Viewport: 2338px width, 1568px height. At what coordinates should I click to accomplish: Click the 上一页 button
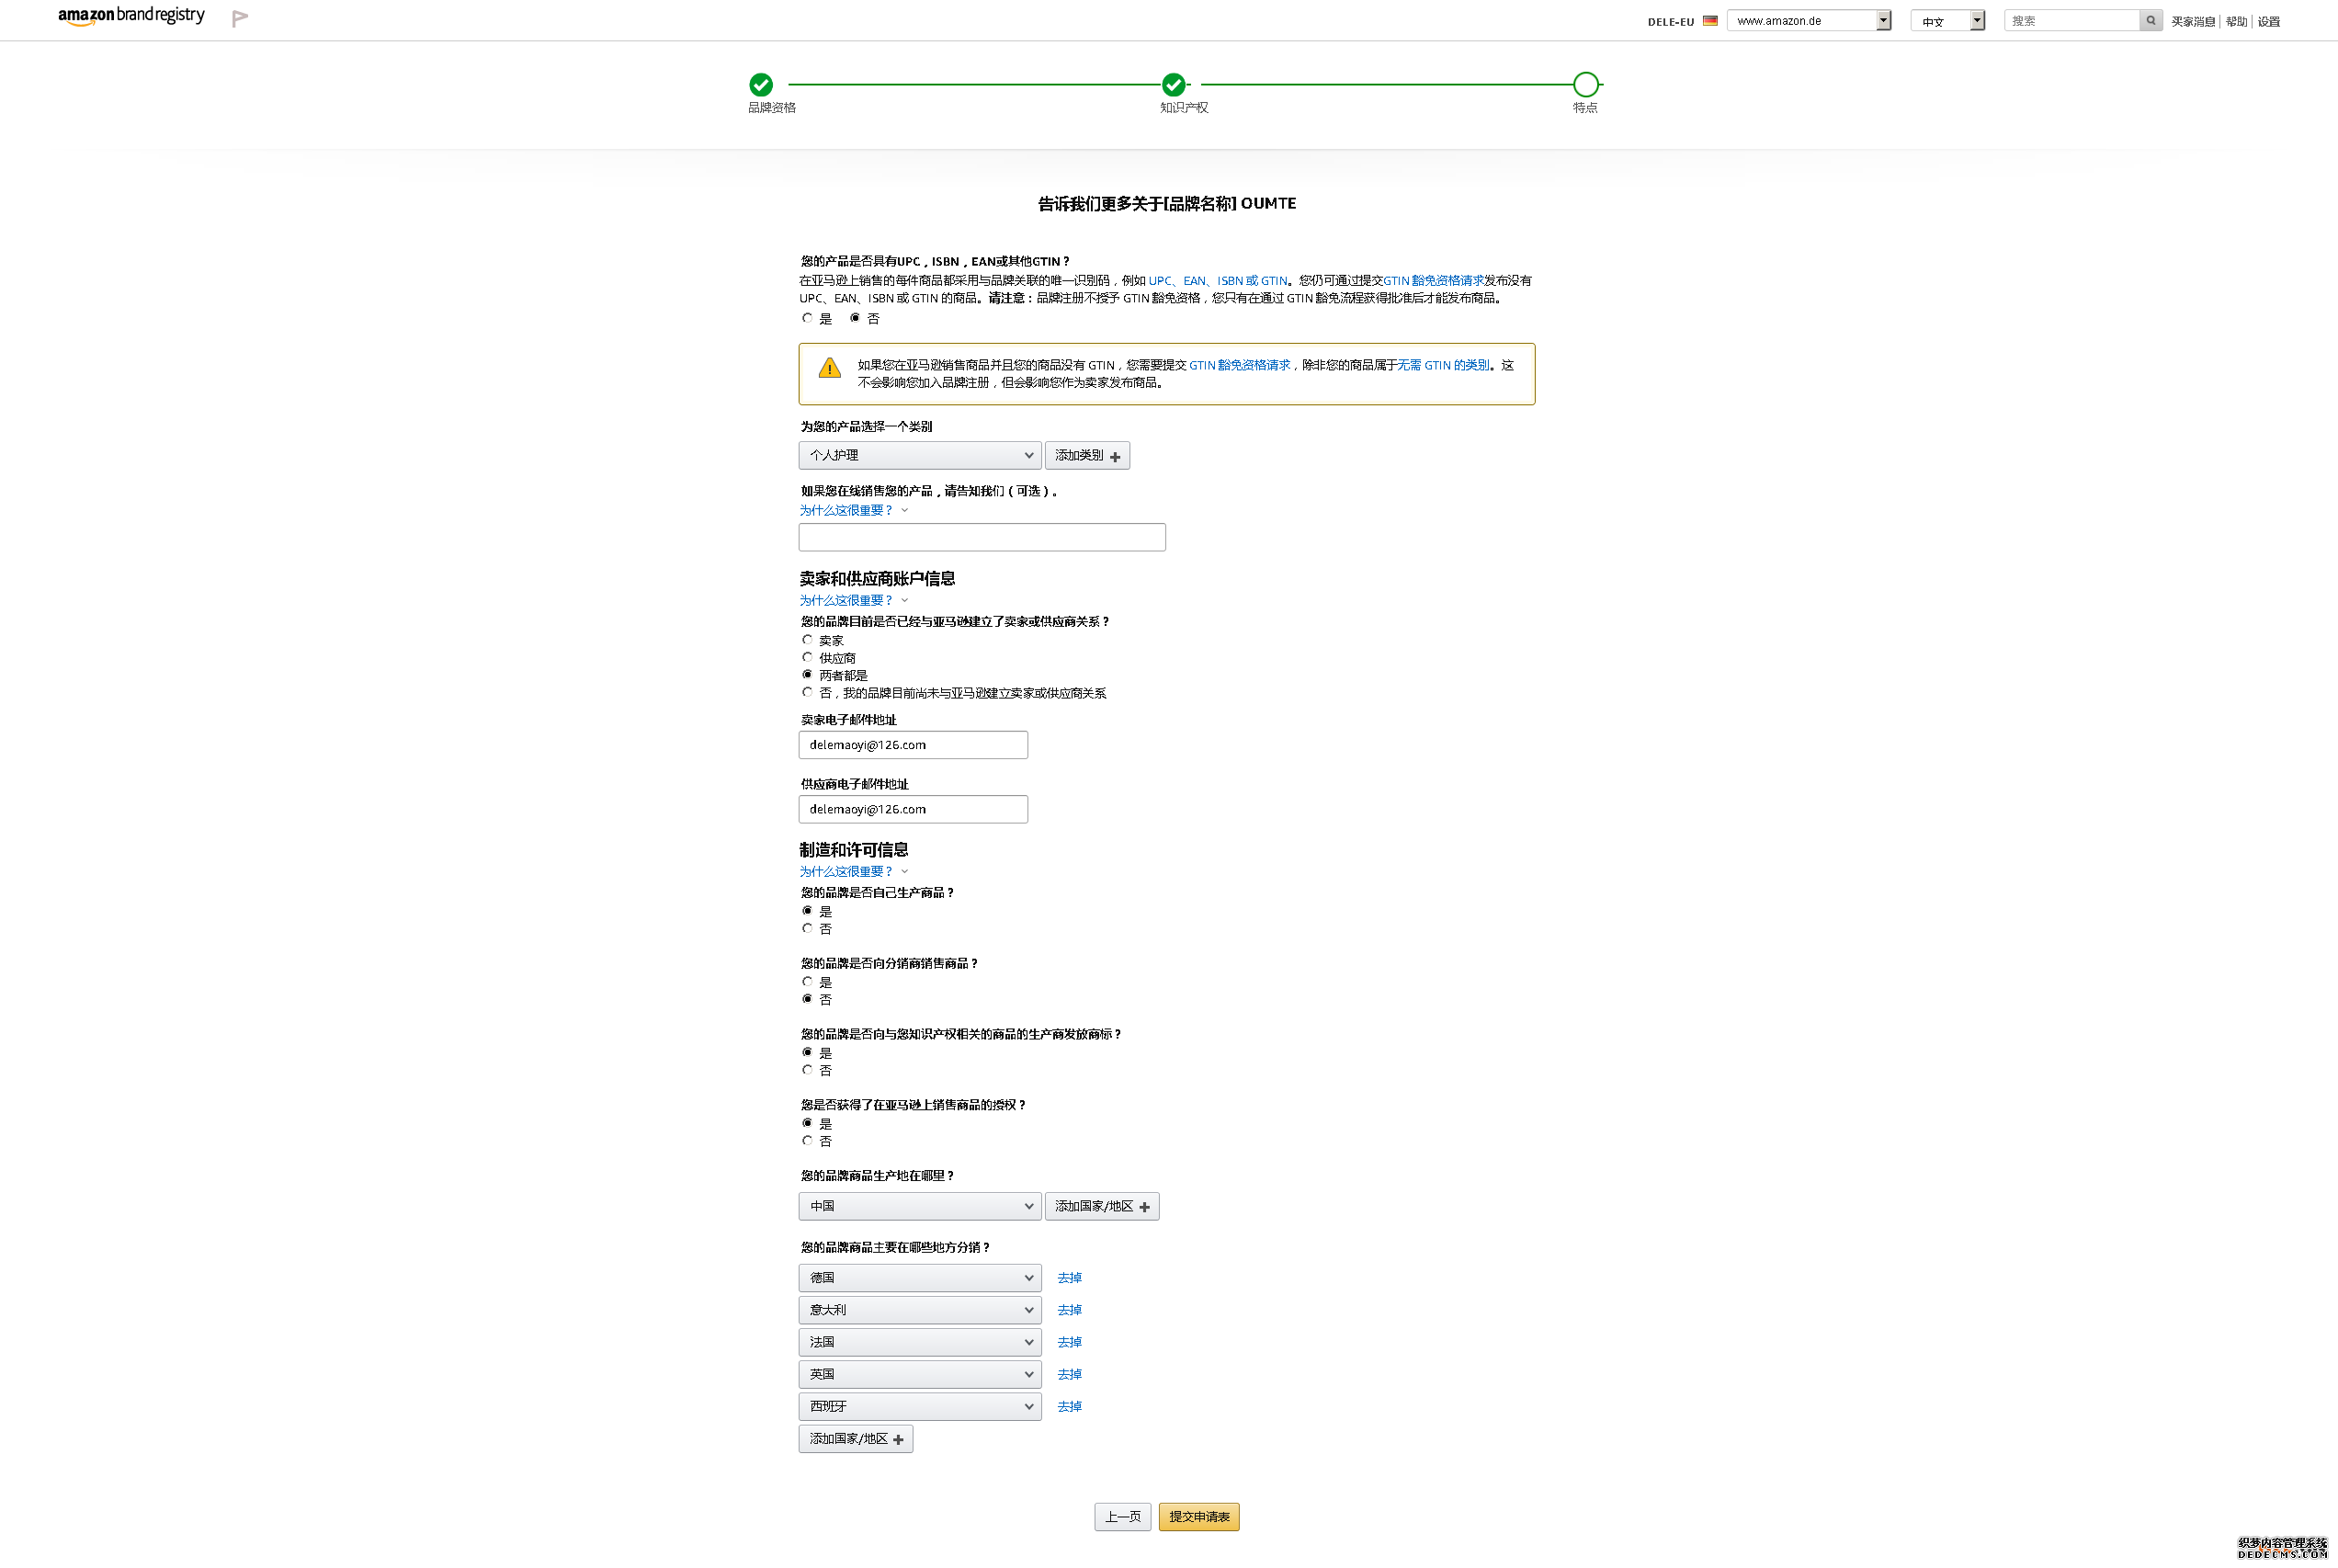pos(1122,1517)
